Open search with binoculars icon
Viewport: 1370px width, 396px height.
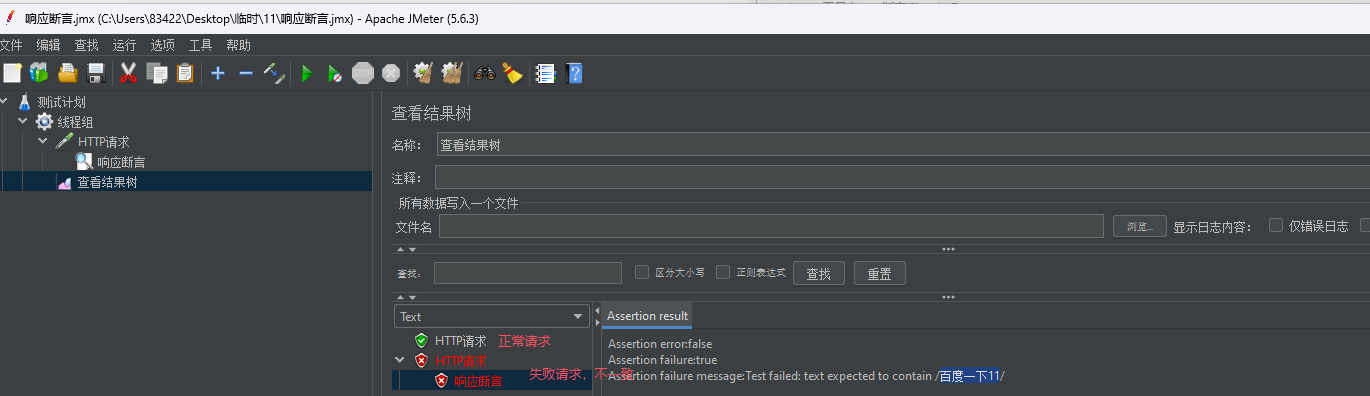click(485, 73)
